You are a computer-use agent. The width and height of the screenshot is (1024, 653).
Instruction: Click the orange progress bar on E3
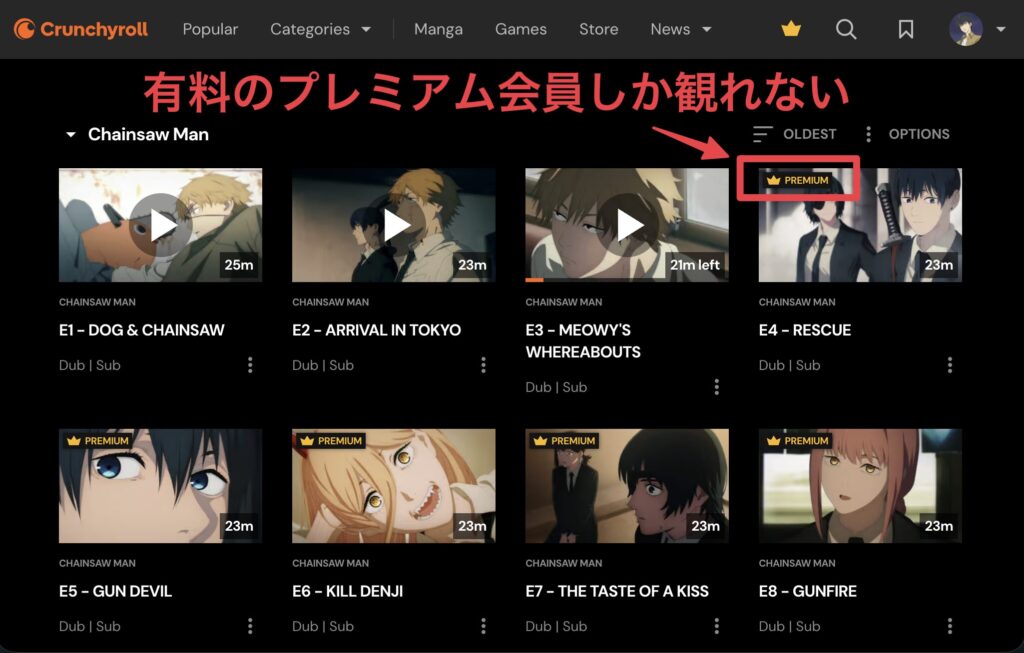(535, 281)
